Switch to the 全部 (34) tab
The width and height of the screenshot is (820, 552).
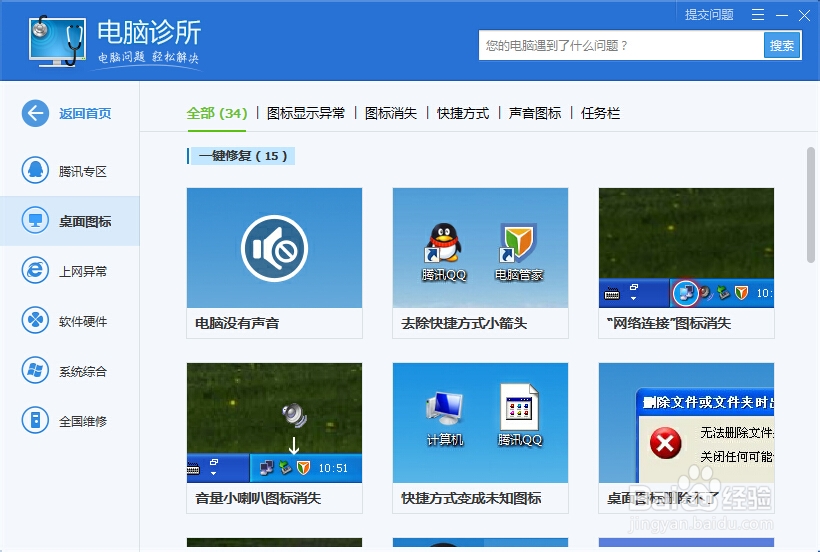coord(217,113)
